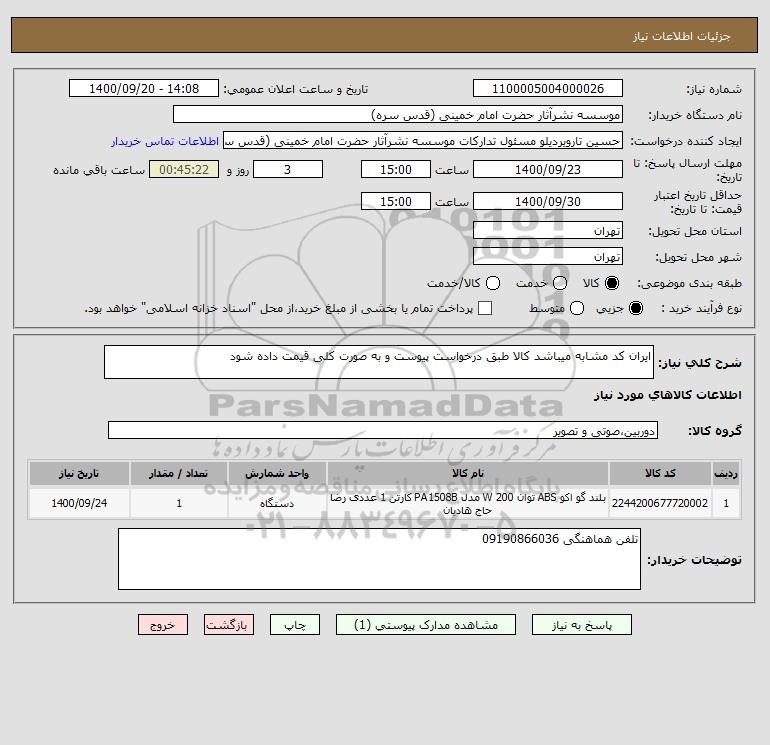Click the response deadline time 15:00 field
This screenshot has height=745, width=770.
pyautogui.click(x=396, y=169)
